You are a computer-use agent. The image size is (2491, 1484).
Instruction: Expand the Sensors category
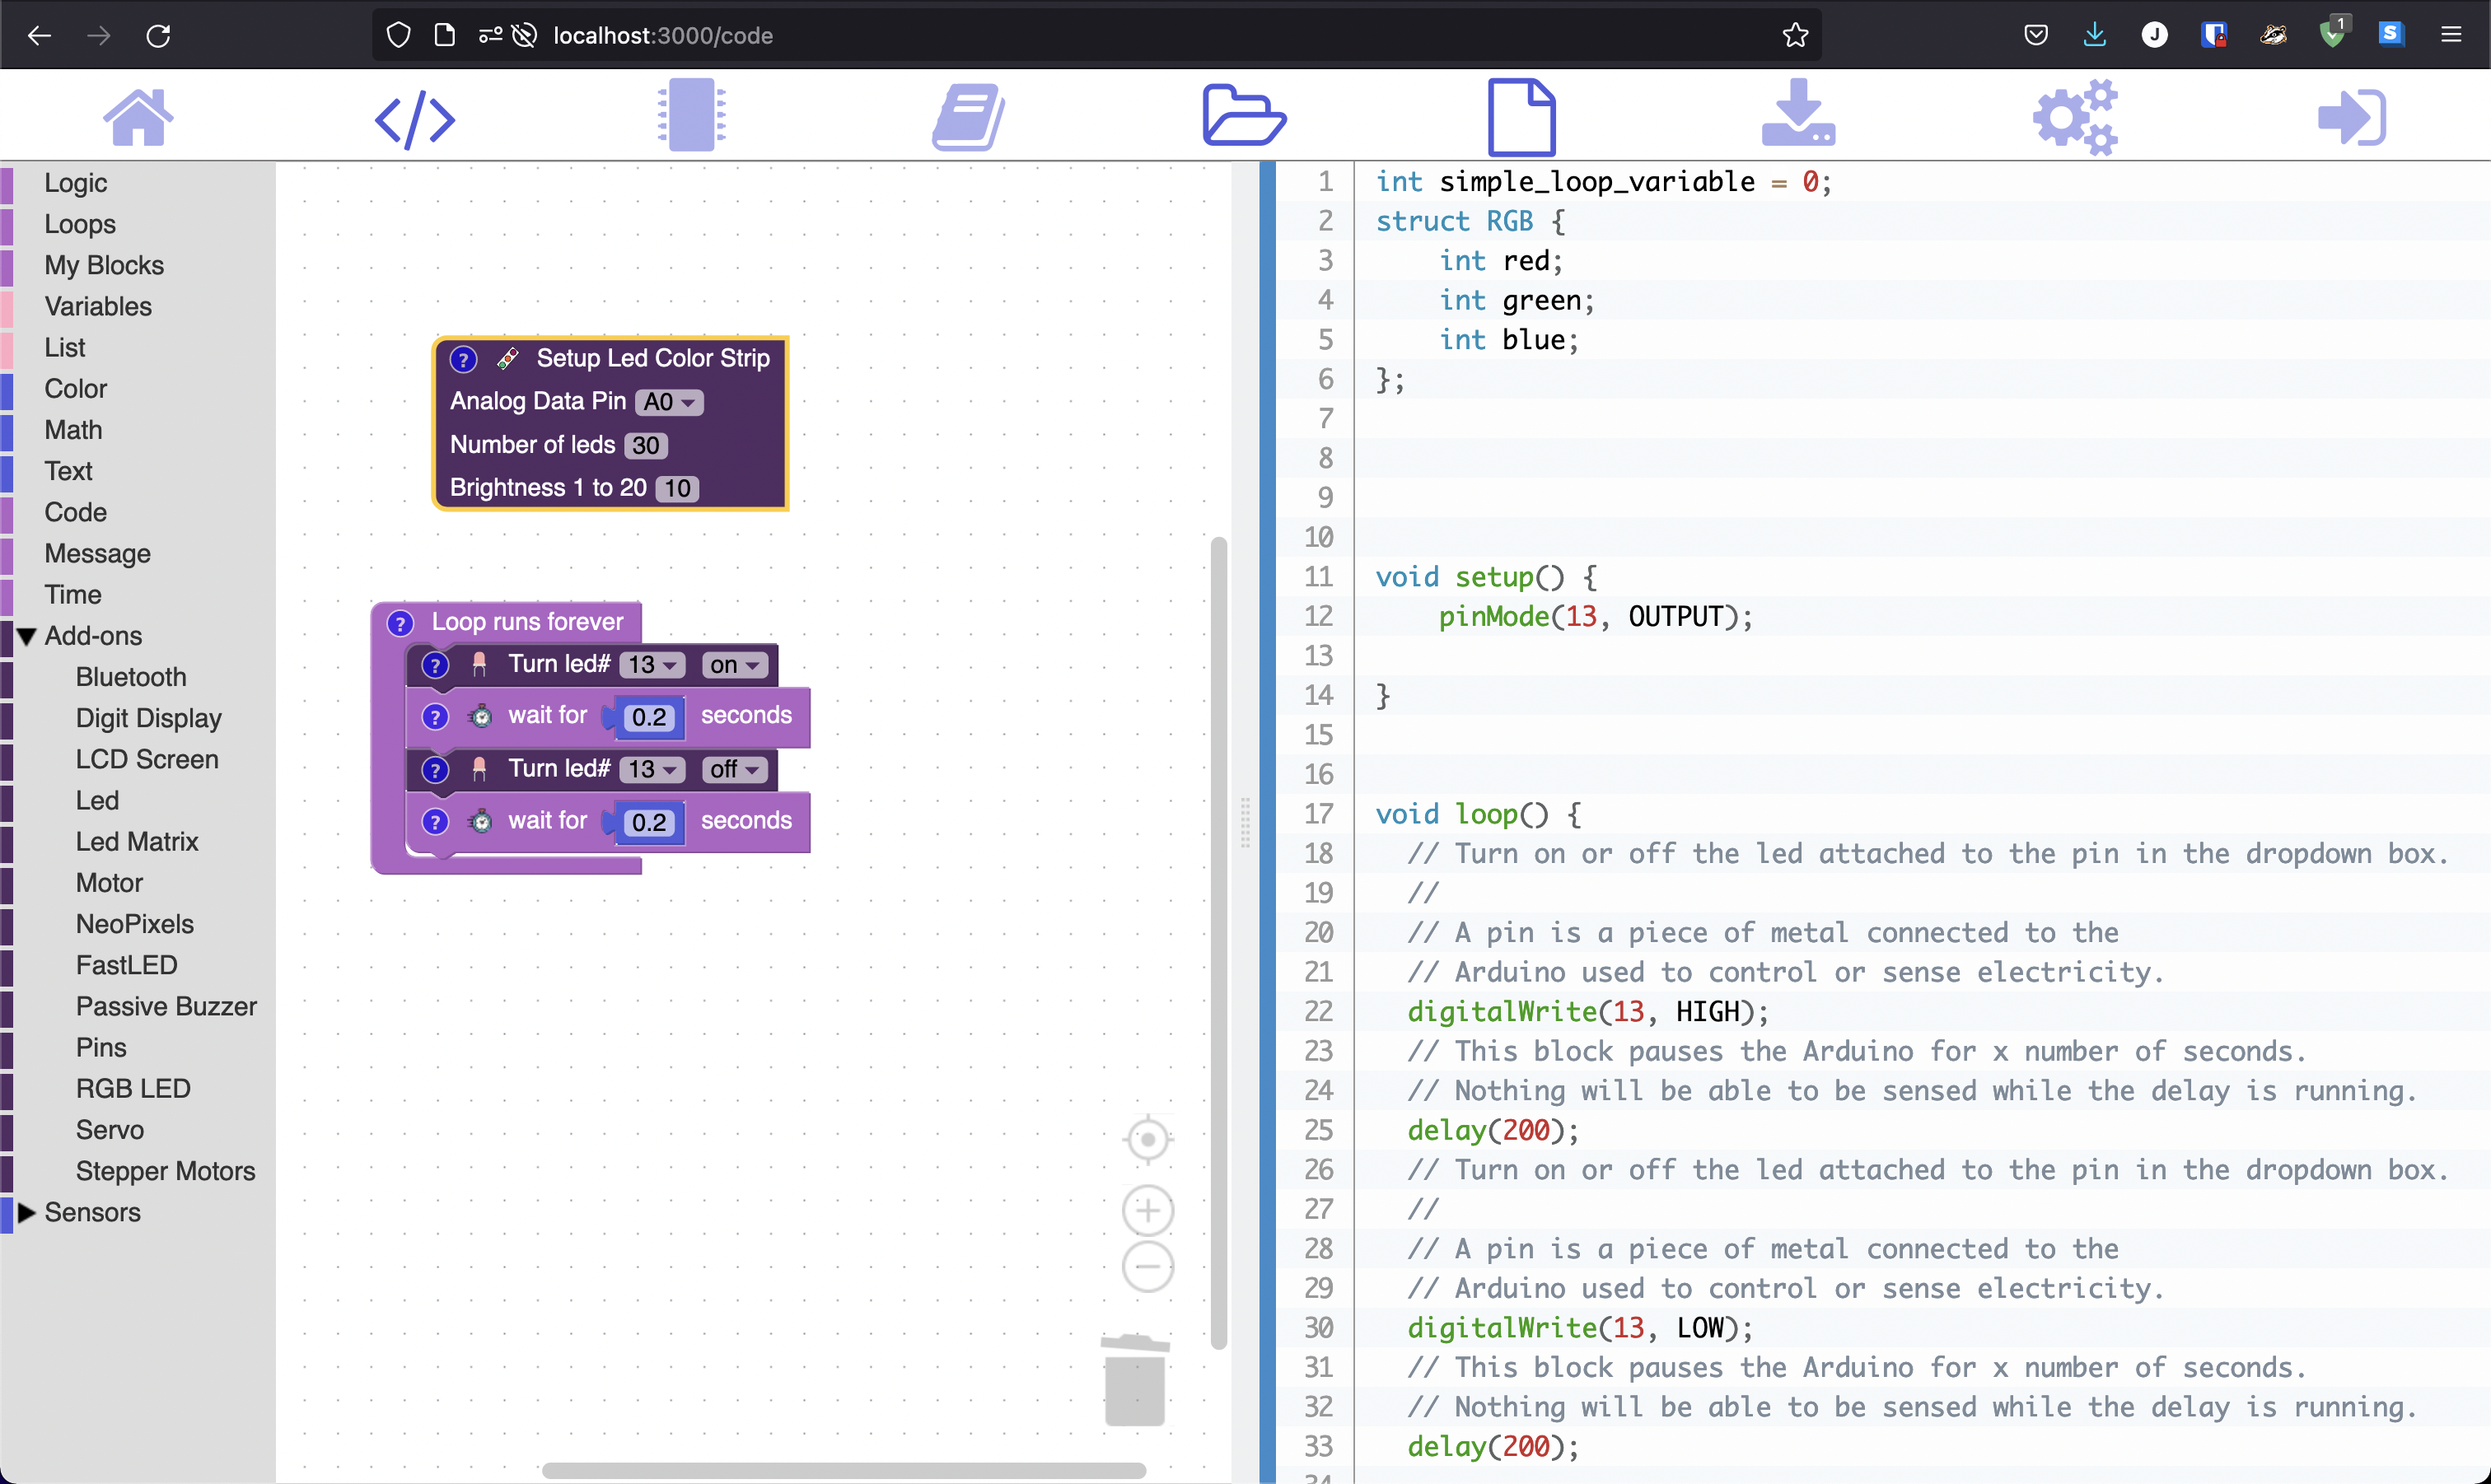click(26, 1213)
